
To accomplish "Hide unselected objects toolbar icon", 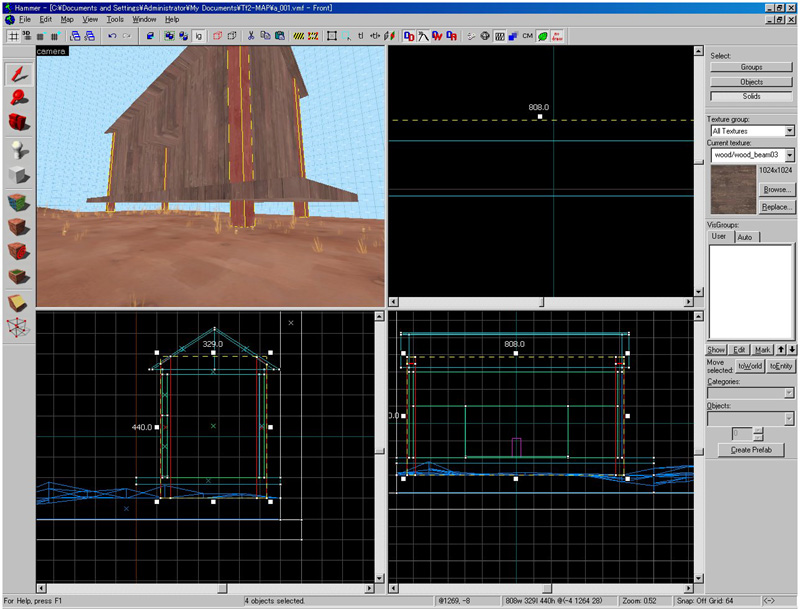I will 232,36.
